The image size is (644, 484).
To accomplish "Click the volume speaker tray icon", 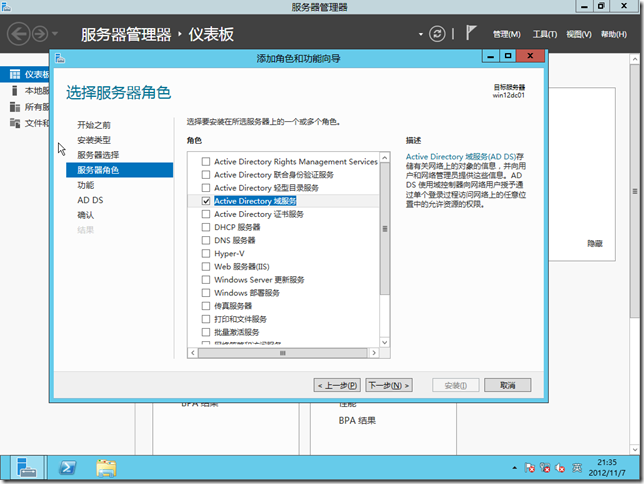I will pos(560,468).
